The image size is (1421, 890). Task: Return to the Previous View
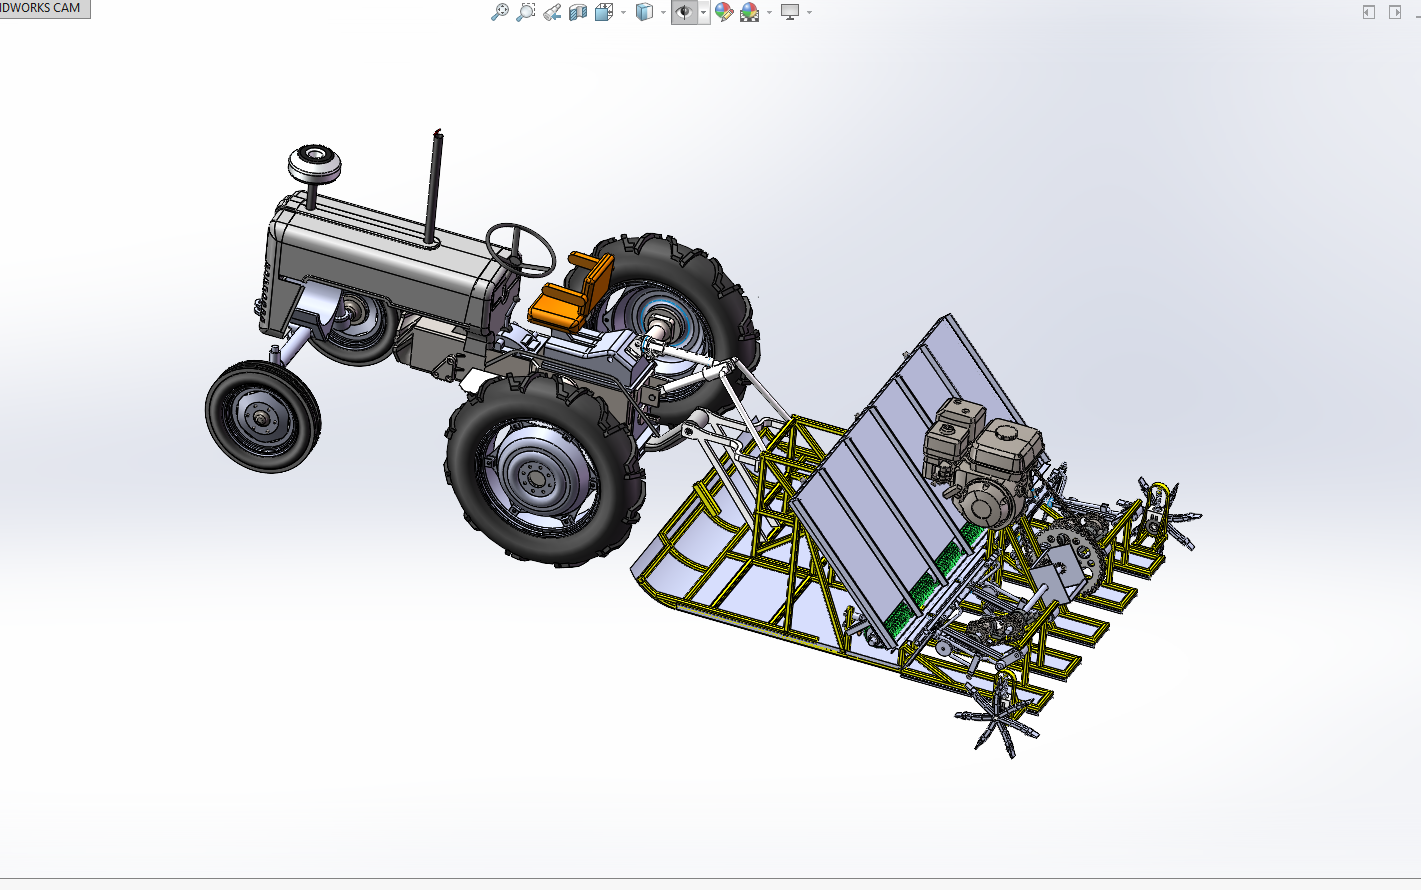tap(551, 12)
